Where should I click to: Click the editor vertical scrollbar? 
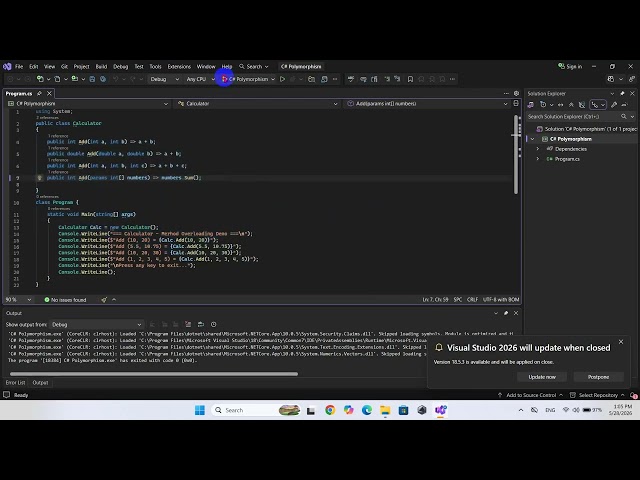[x=516, y=155]
